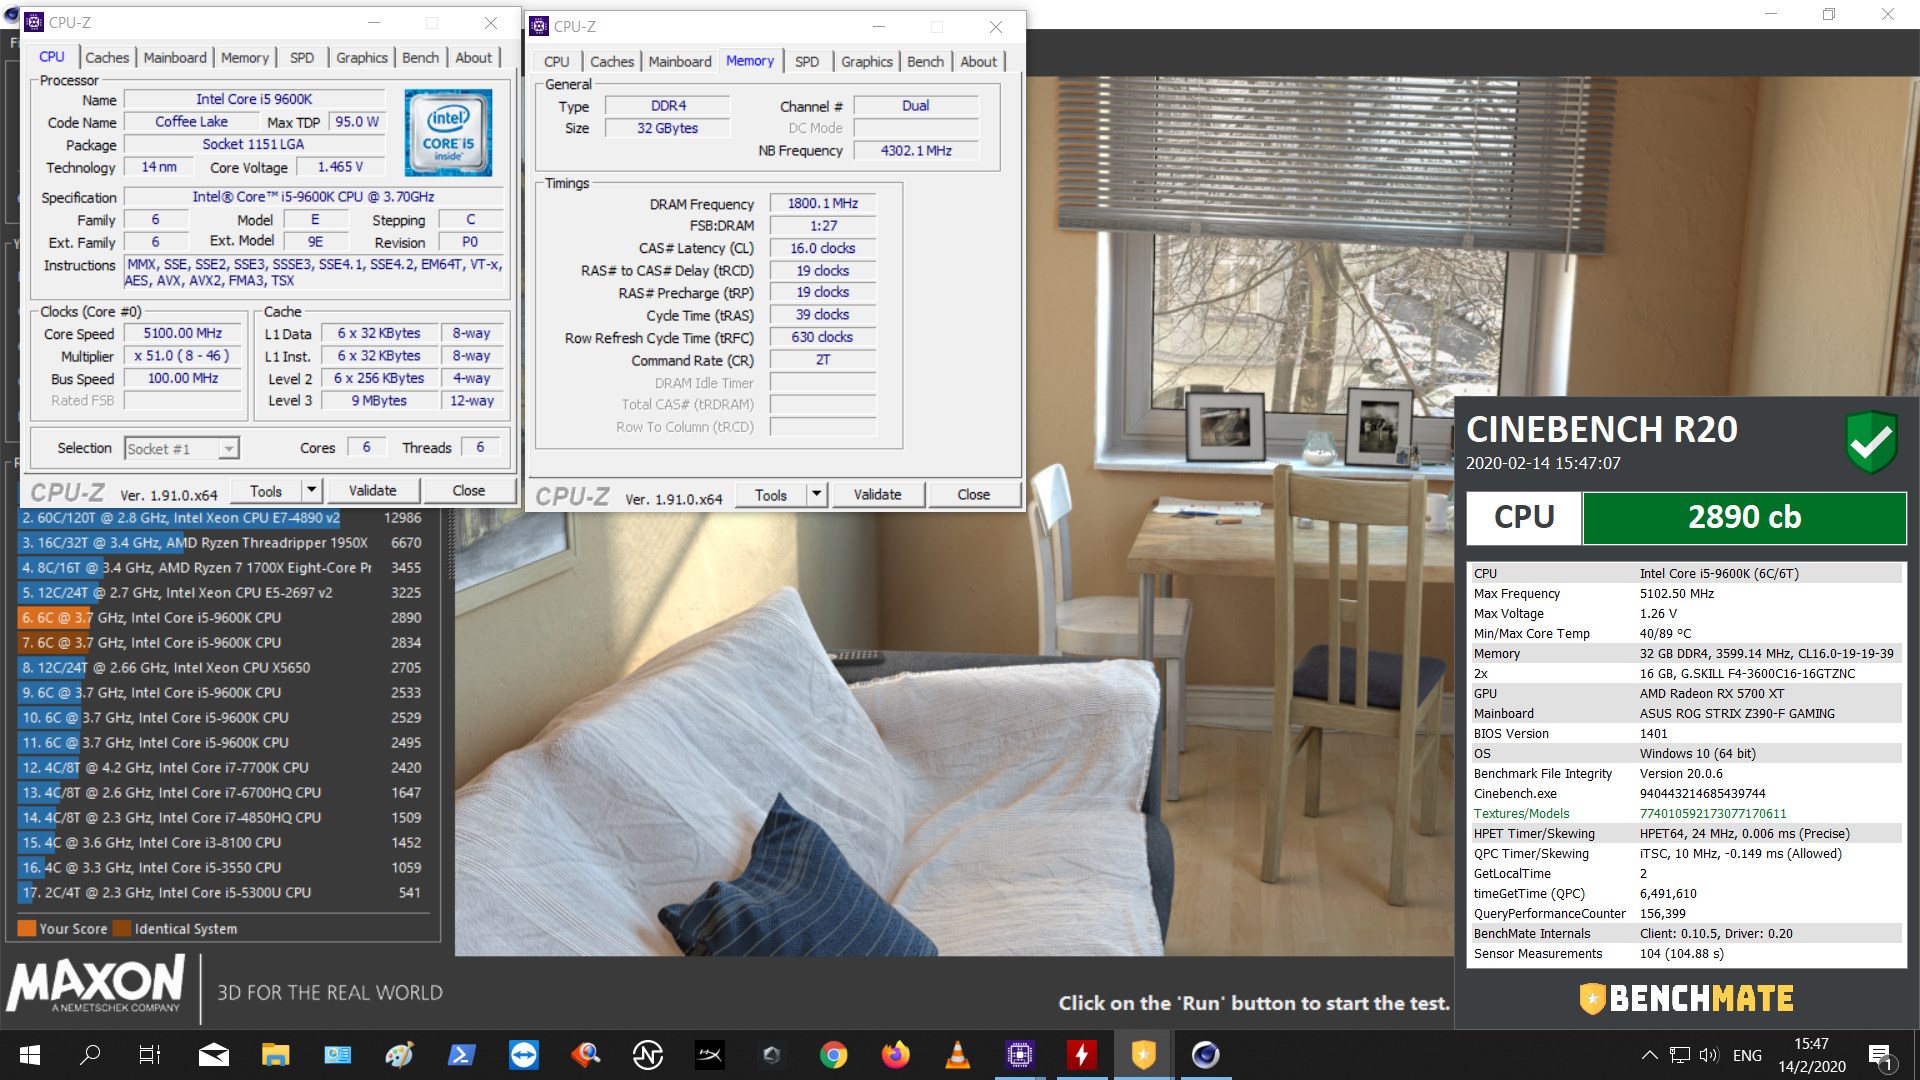This screenshot has height=1080, width=1920.
Task: Open Task View in taskbar
Action: click(150, 1055)
